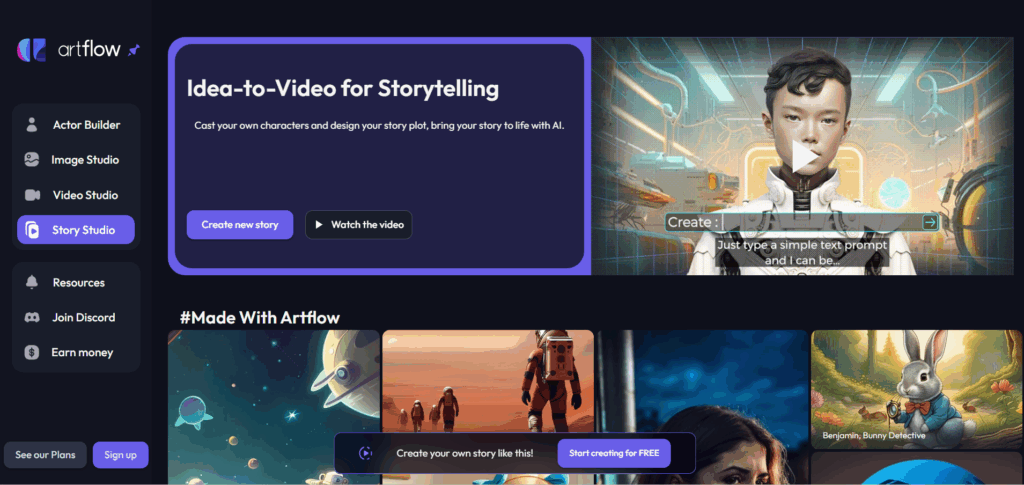This screenshot has width=1024, height=485.
Task: Click the pin icon beside artflow
Action: (133, 50)
